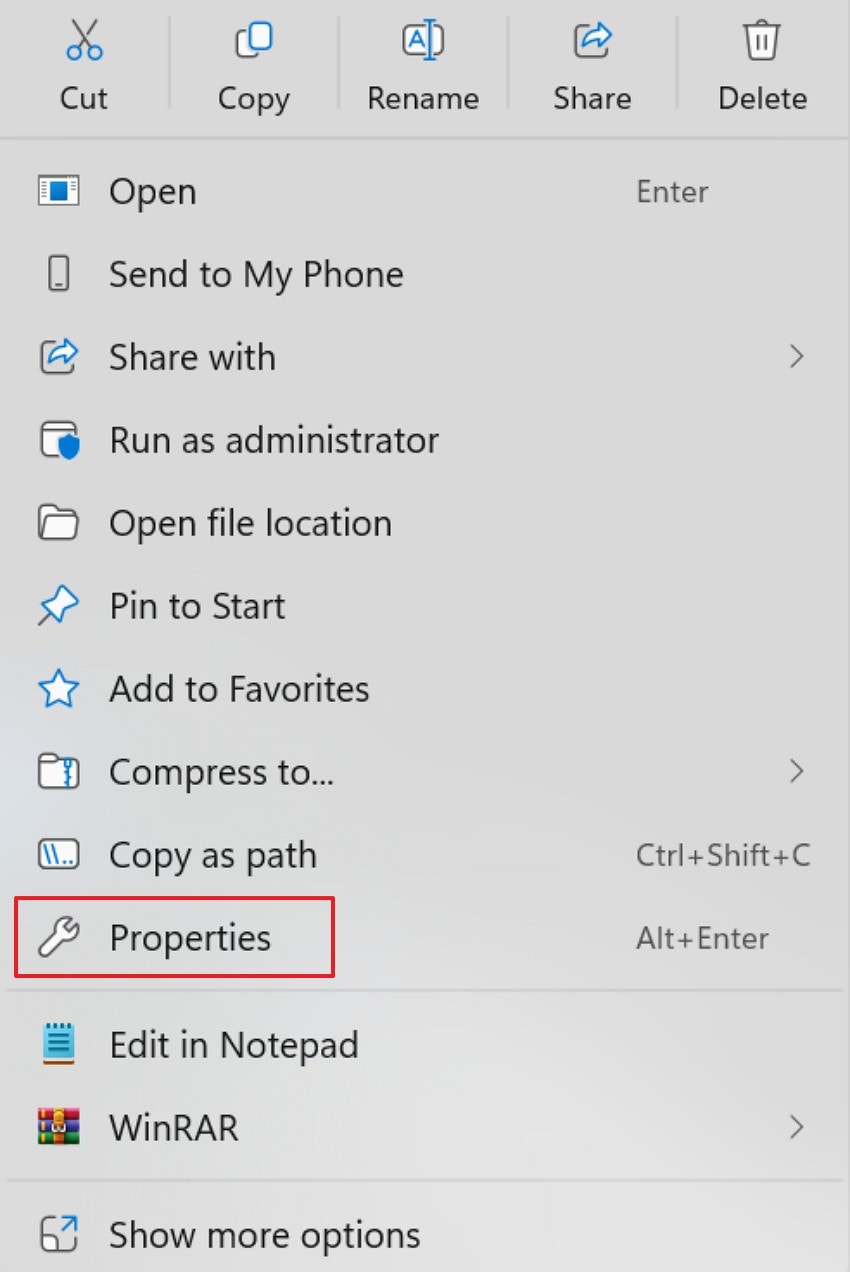Expand the Compress to submenu
This screenshot has height=1272, width=850.
pos(797,771)
